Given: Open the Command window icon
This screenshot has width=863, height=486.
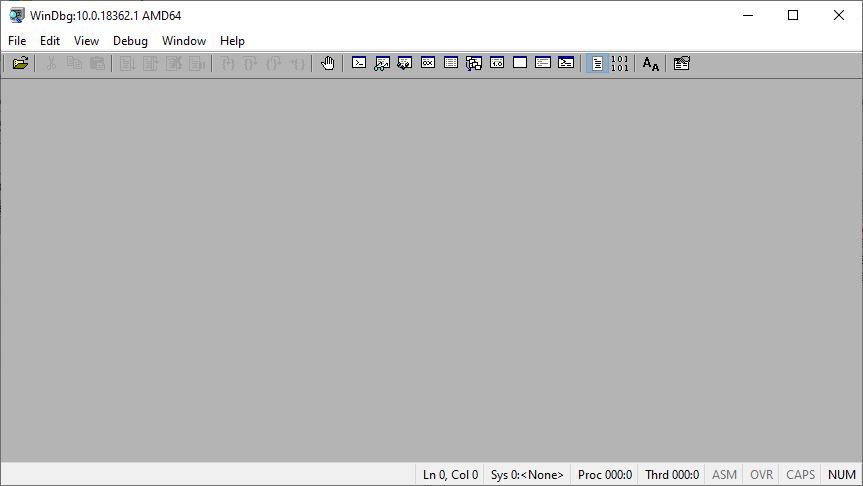Looking at the screenshot, I should pyautogui.click(x=359, y=63).
